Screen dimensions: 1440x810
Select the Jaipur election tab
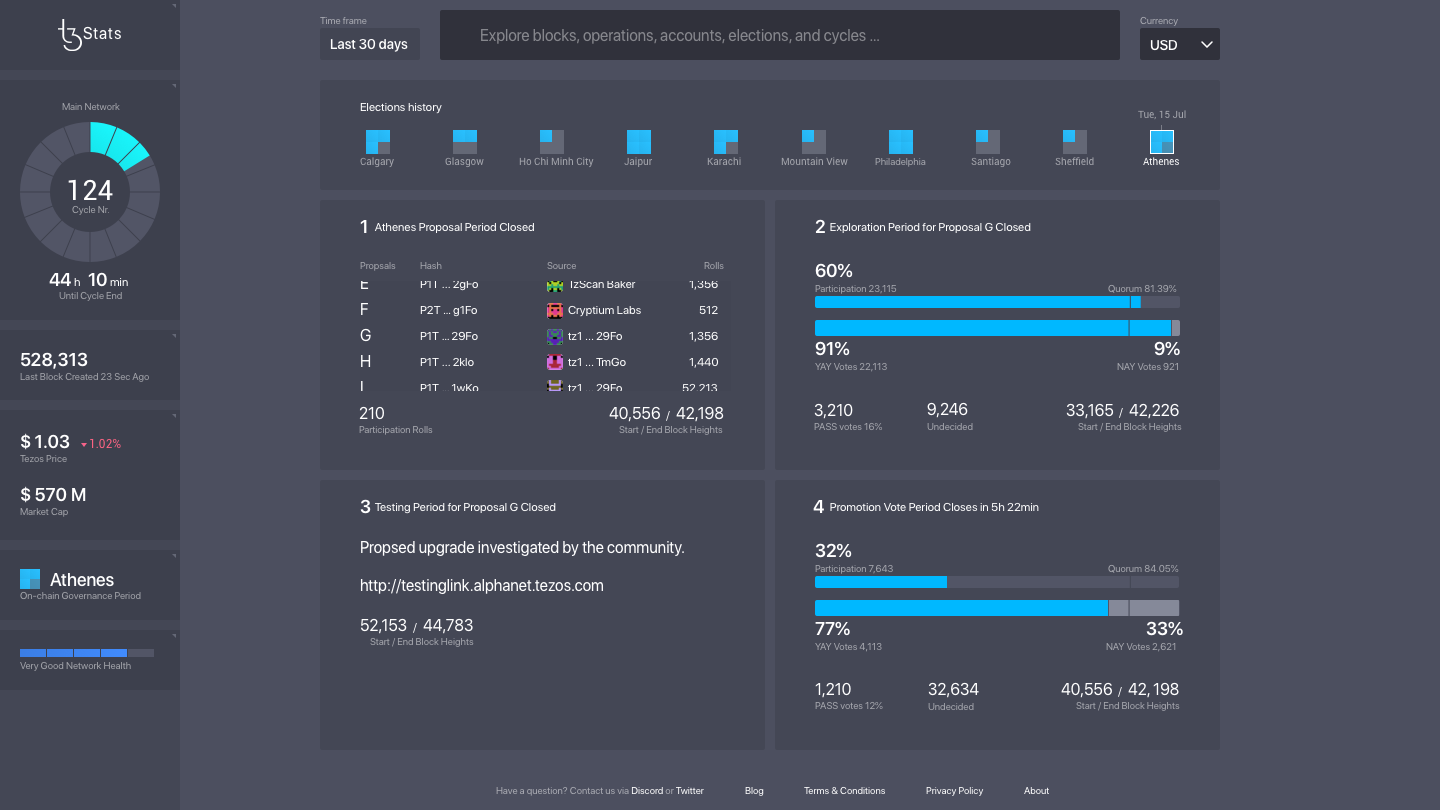coord(637,141)
